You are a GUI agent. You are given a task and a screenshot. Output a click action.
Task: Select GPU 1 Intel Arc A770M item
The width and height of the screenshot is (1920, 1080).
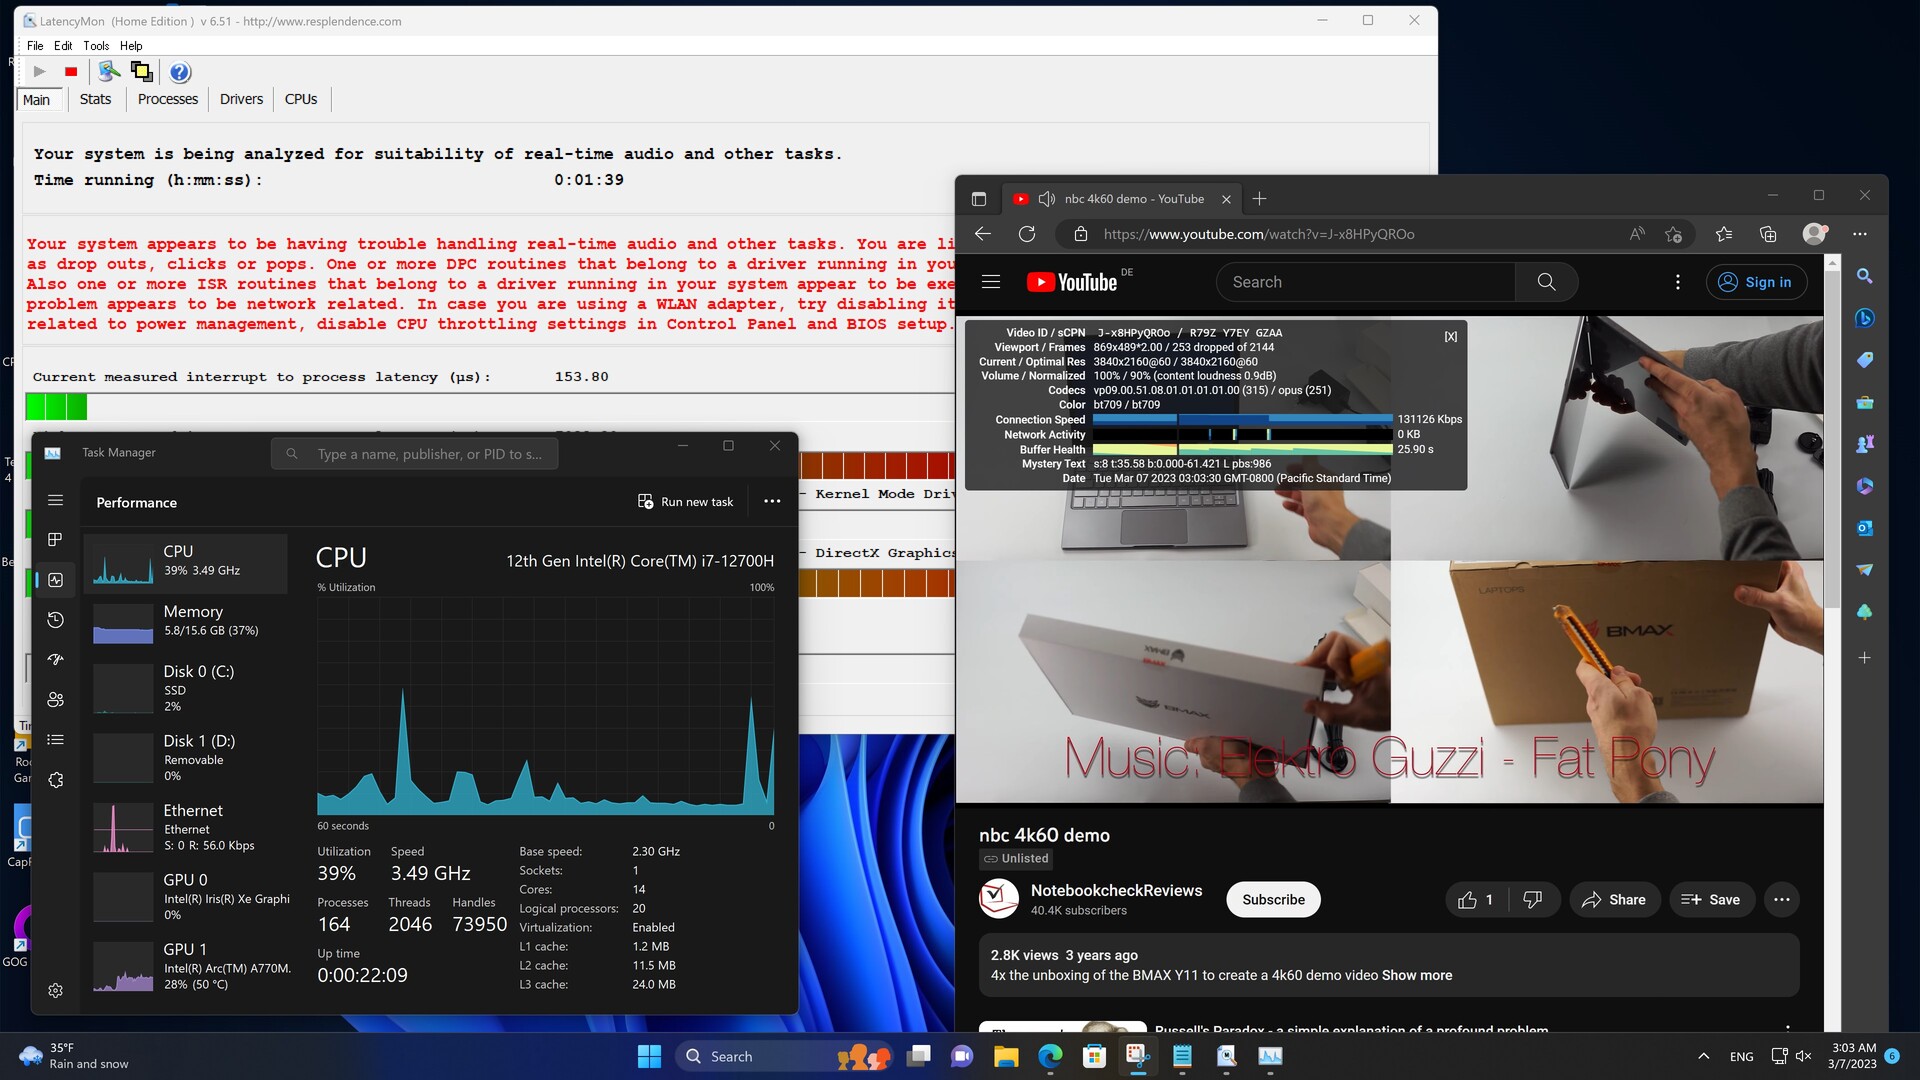pyautogui.click(x=186, y=967)
